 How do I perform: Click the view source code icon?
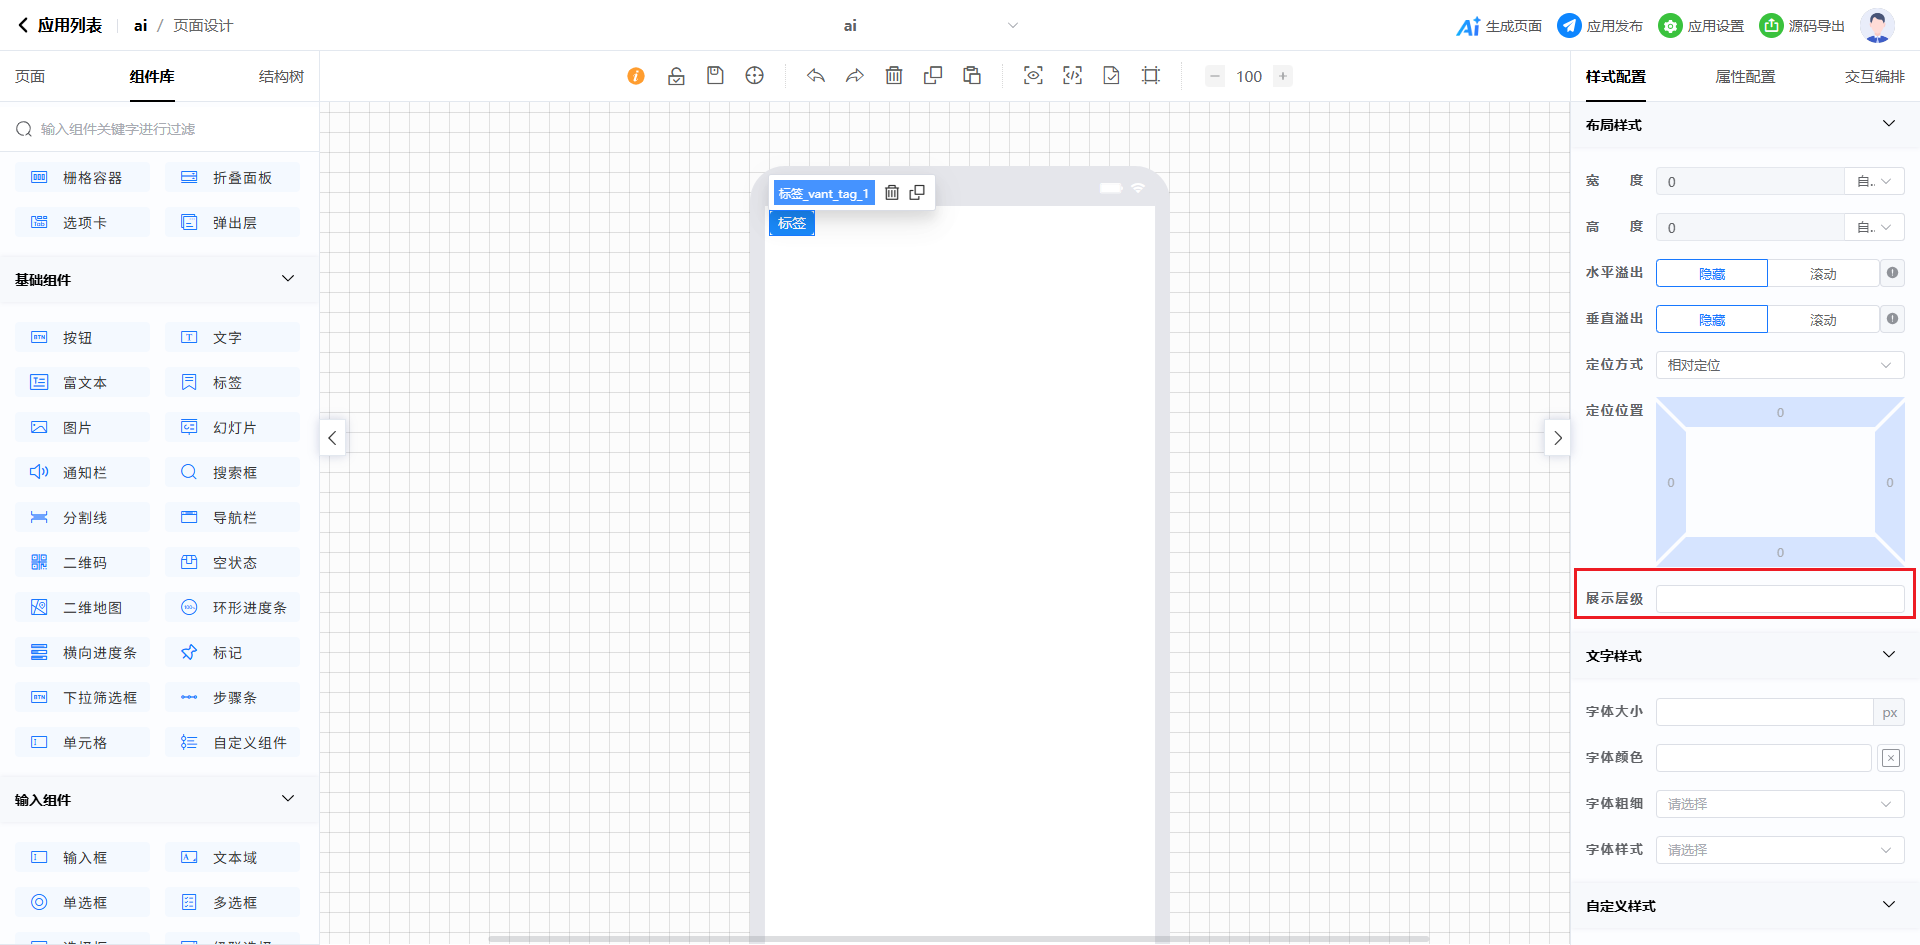click(1072, 76)
